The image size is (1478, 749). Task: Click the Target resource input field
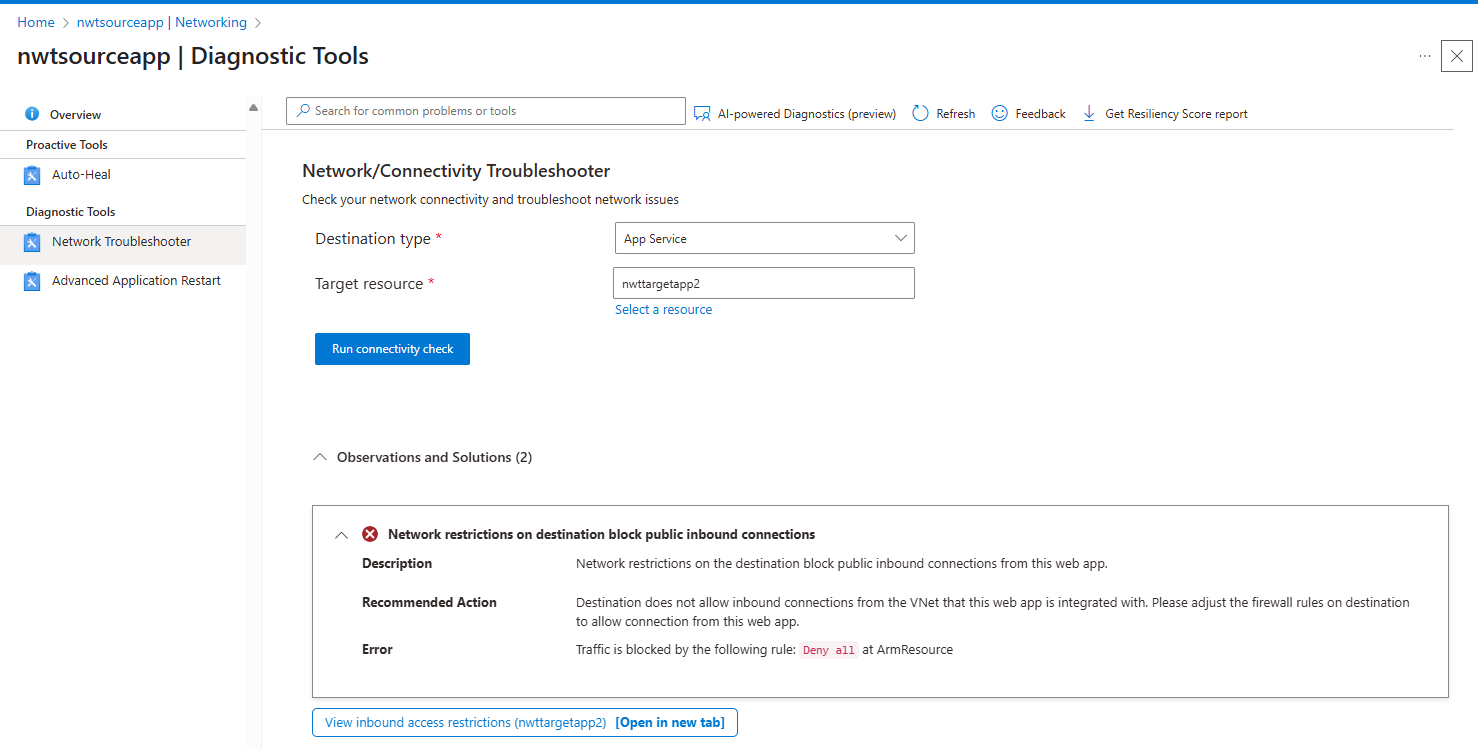pyautogui.click(x=763, y=283)
